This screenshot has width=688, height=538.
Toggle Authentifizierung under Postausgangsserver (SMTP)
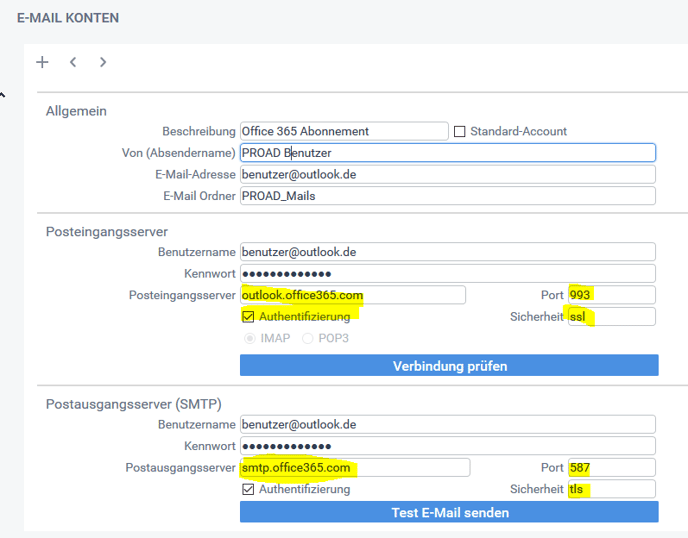pos(248,490)
